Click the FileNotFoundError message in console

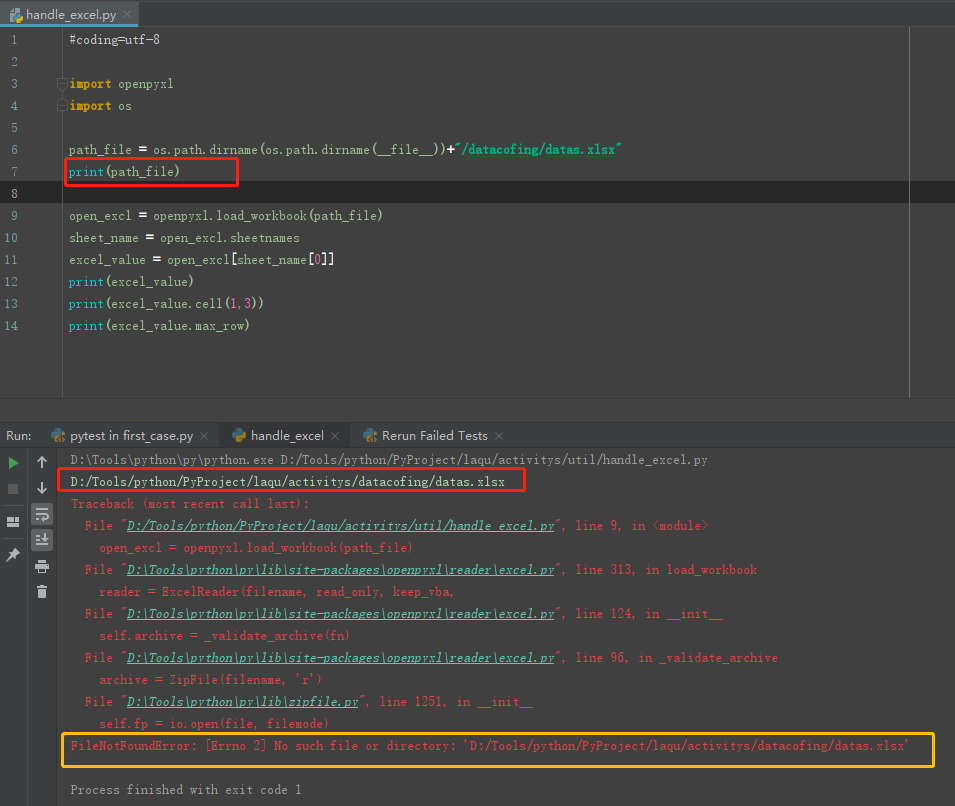(x=490, y=746)
